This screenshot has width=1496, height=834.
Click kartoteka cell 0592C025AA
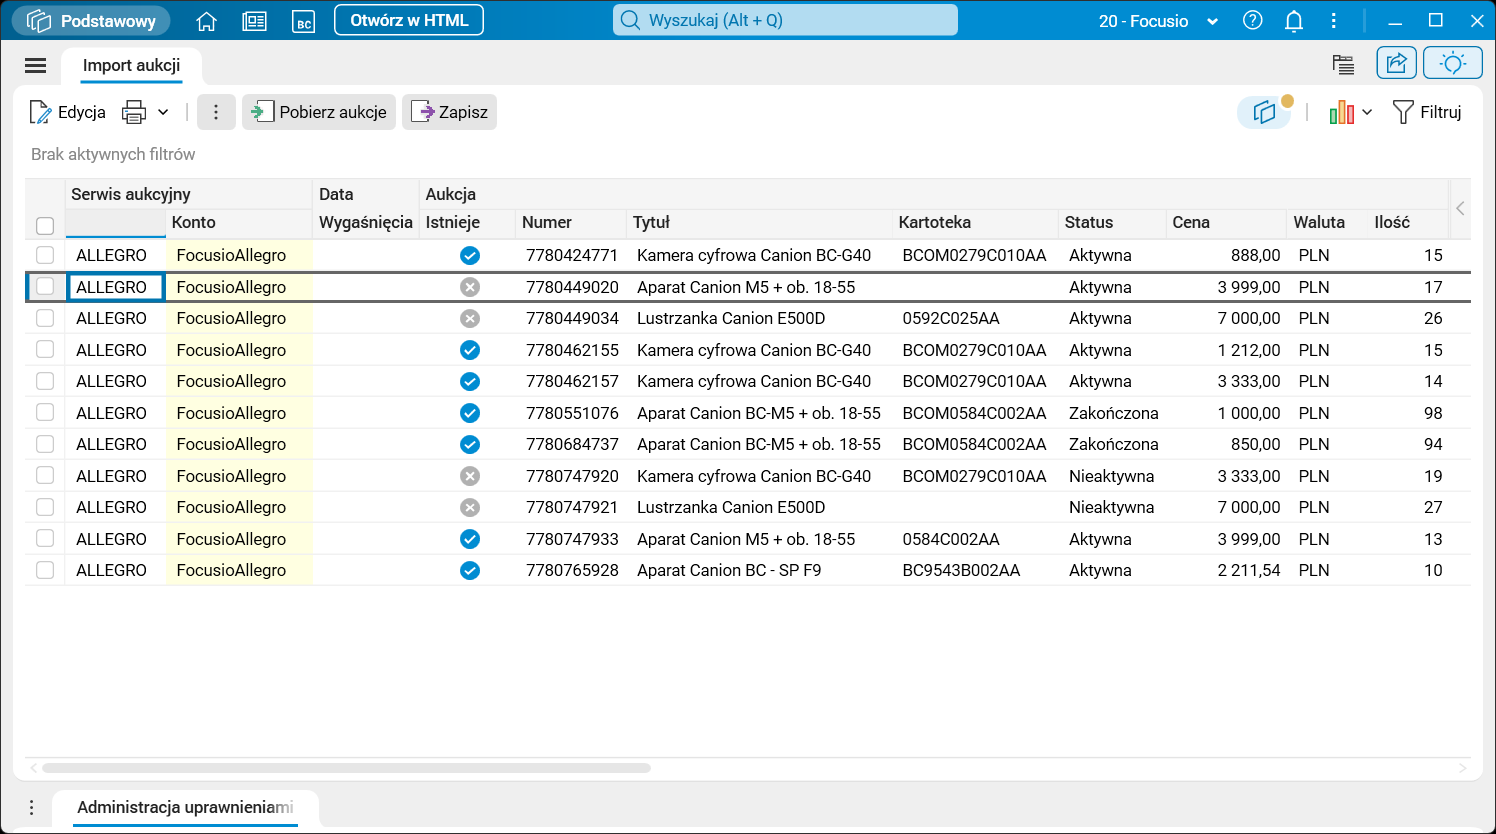click(x=951, y=319)
